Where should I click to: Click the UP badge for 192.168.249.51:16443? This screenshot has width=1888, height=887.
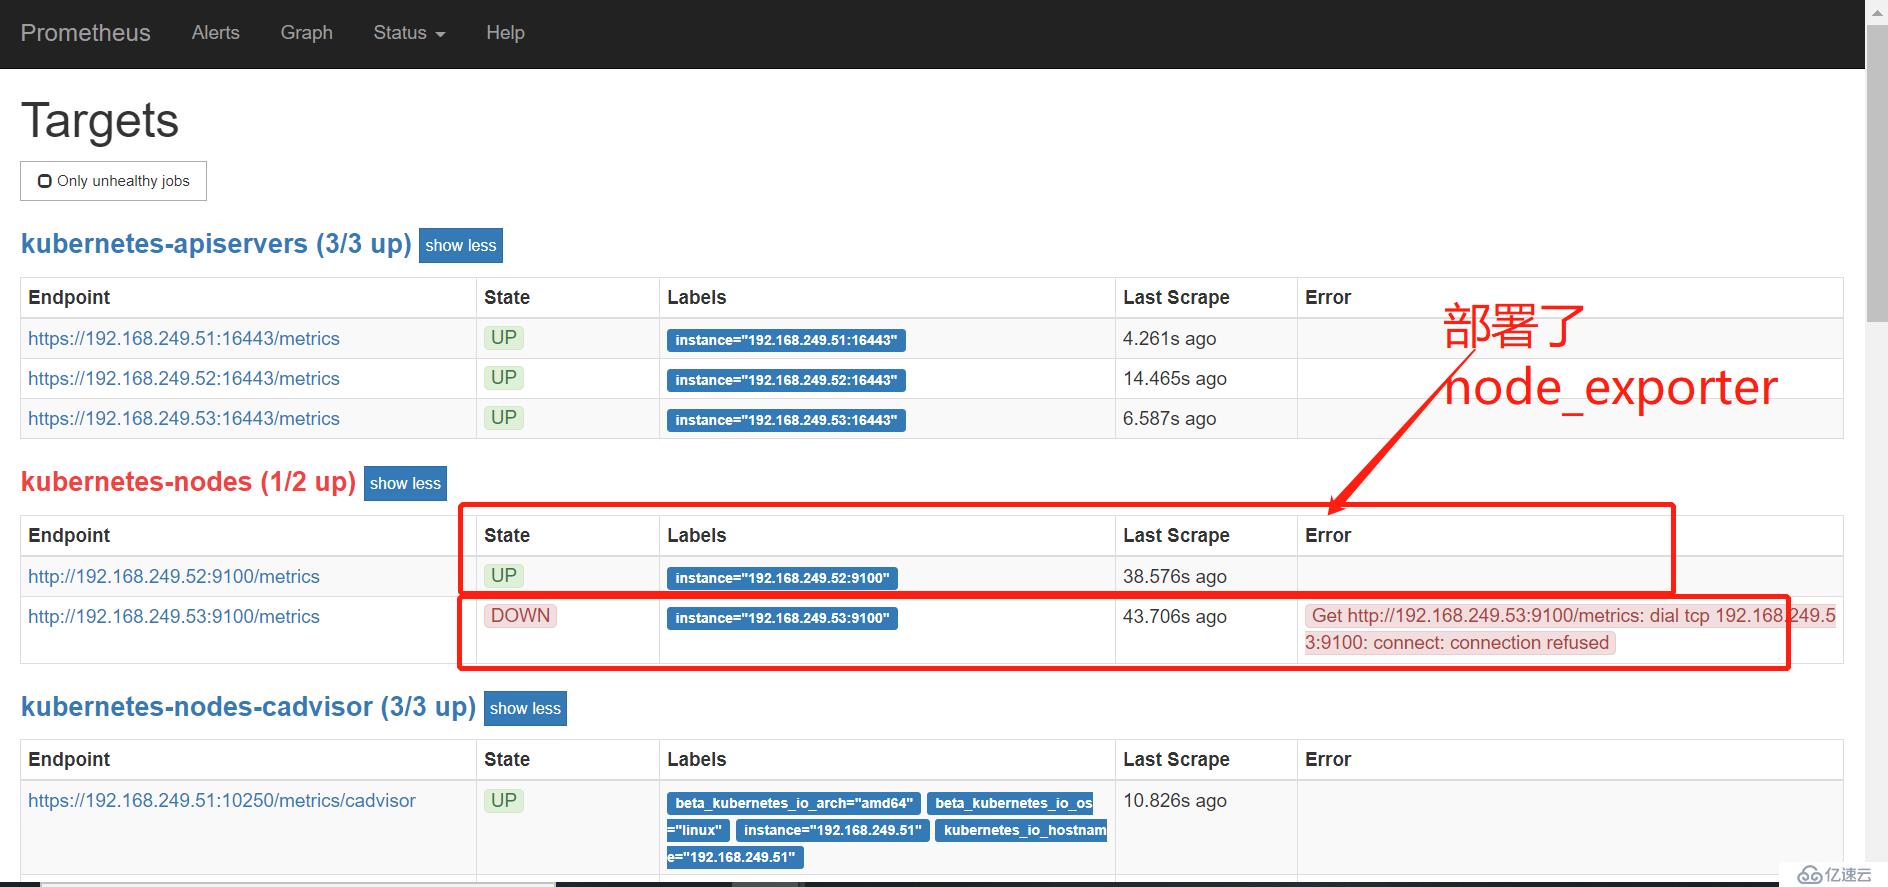(504, 338)
